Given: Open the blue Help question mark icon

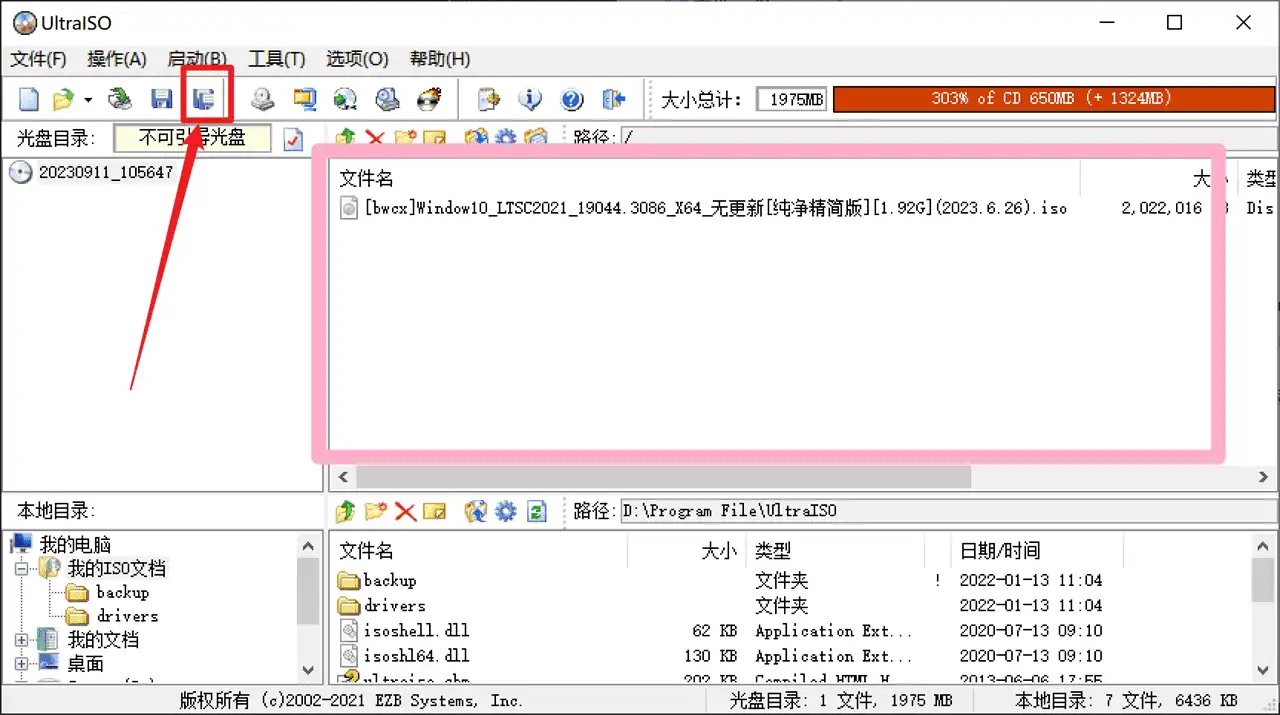Looking at the screenshot, I should [x=571, y=99].
